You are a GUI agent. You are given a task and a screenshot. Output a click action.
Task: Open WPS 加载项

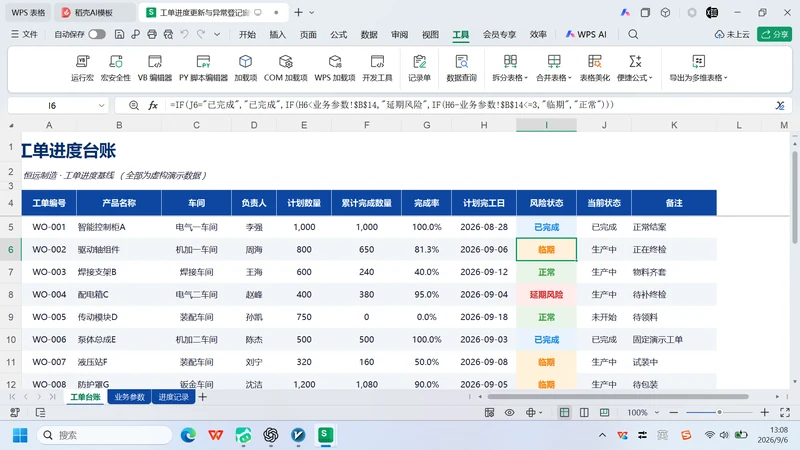click(335, 68)
